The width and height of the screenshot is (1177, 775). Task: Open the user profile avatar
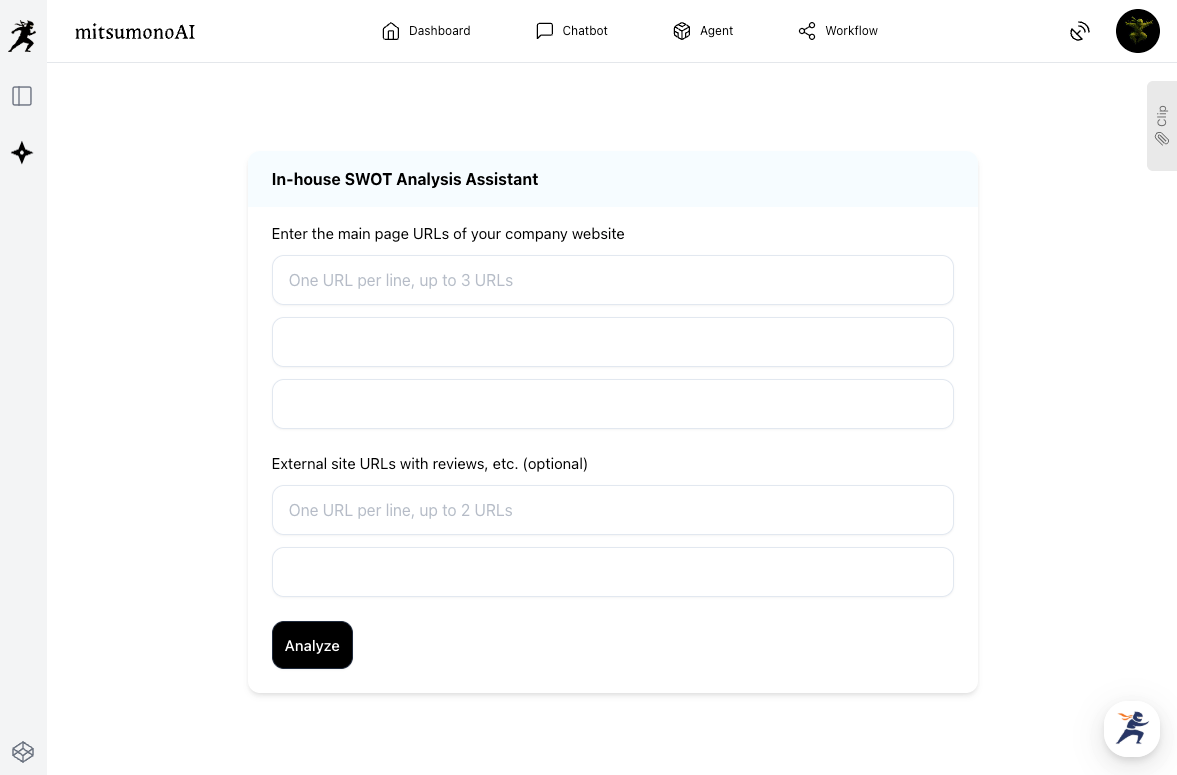click(1137, 31)
